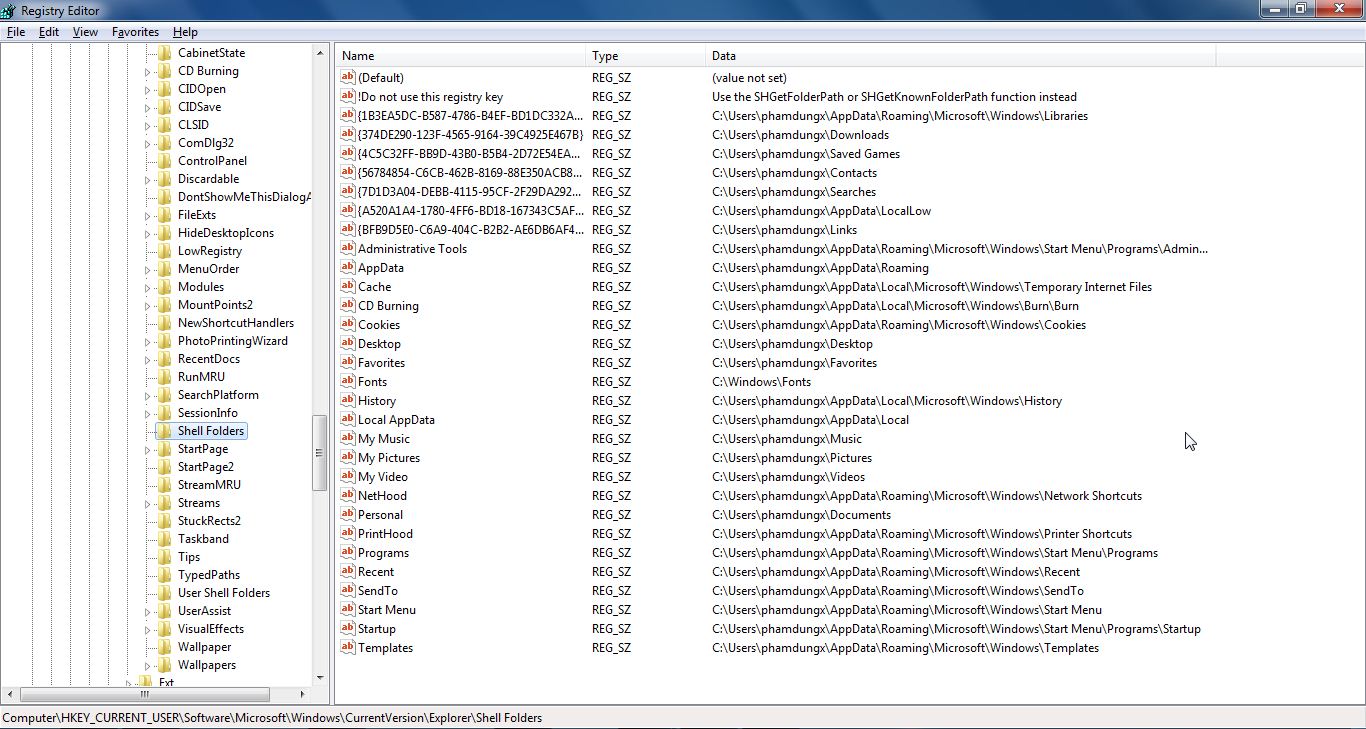The height and width of the screenshot is (729, 1366).
Task: Open the File menu
Action: (16, 32)
